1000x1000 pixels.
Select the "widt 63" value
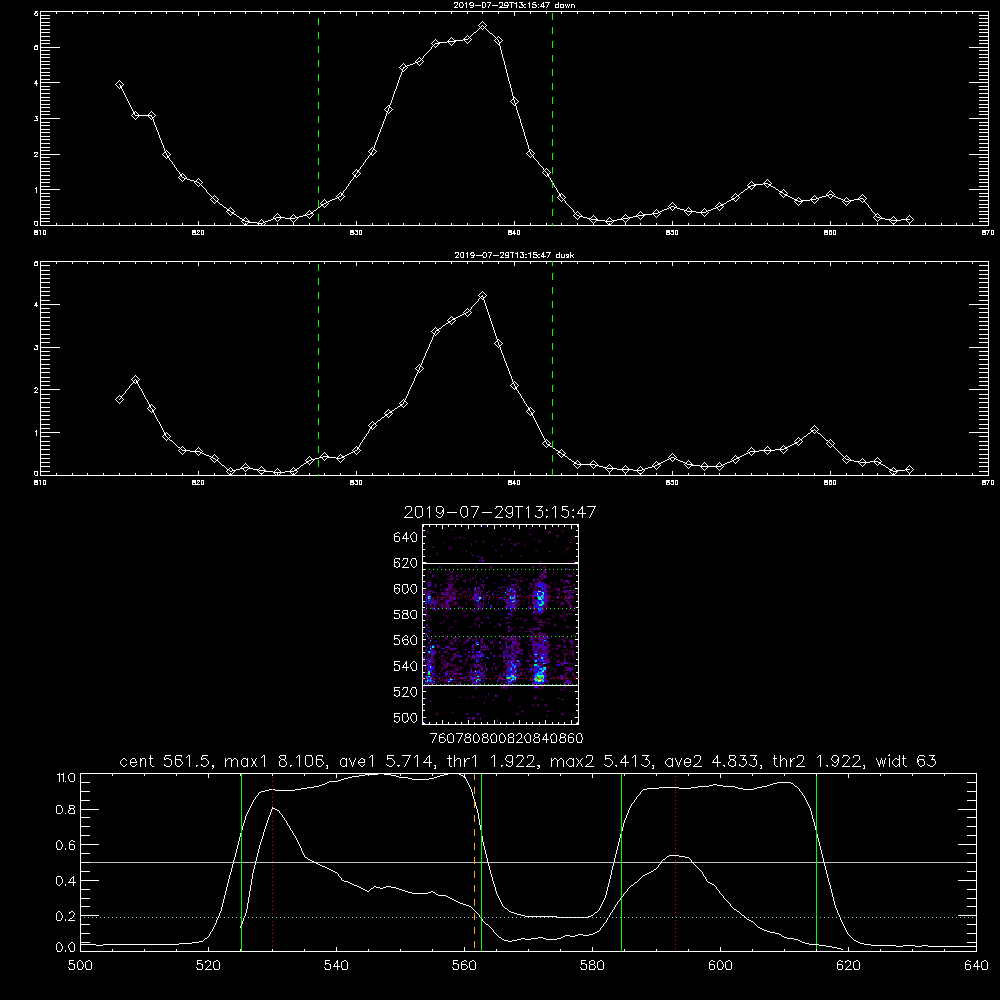(x=906, y=761)
